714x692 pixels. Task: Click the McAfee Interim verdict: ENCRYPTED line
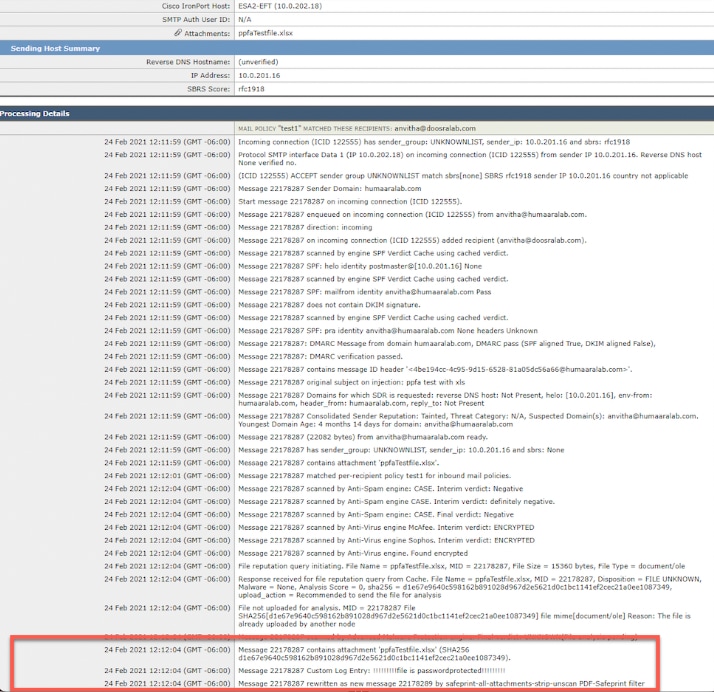386,528
